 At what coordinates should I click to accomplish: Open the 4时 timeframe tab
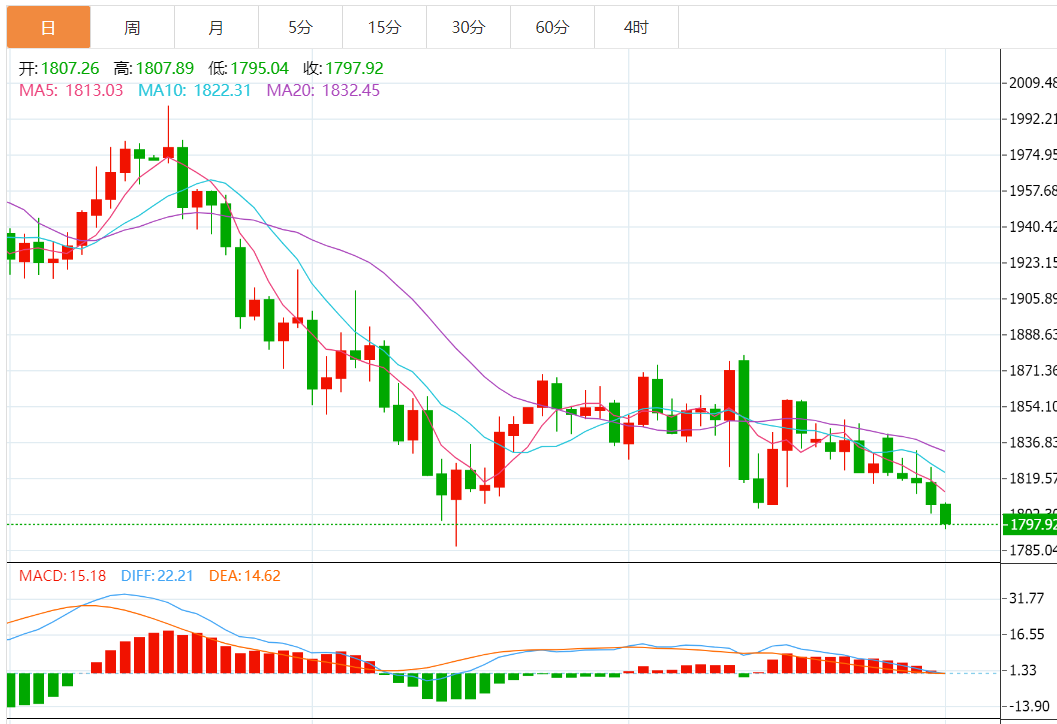(x=636, y=28)
